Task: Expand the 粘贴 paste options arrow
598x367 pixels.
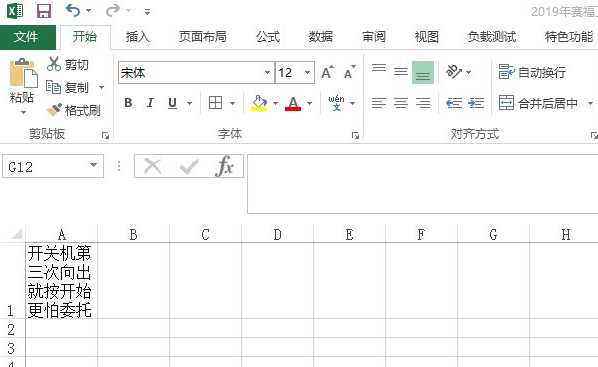Action: pyautogui.click(x=23, y=112)
